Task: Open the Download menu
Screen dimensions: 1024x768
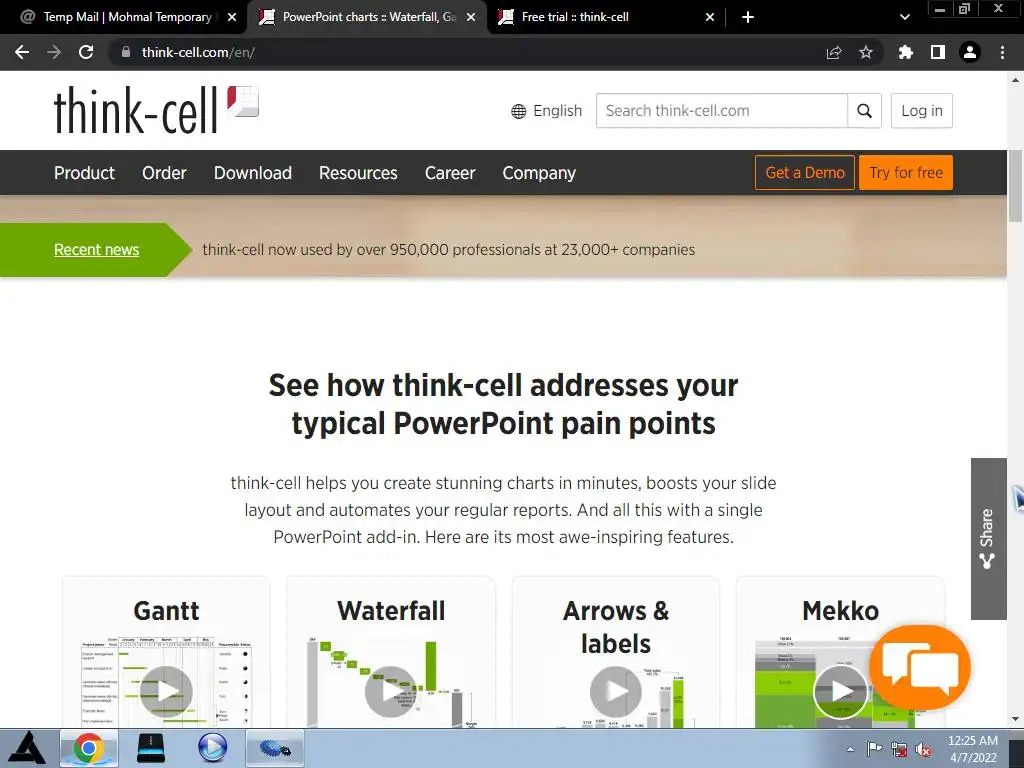Action: pos(253,173)
